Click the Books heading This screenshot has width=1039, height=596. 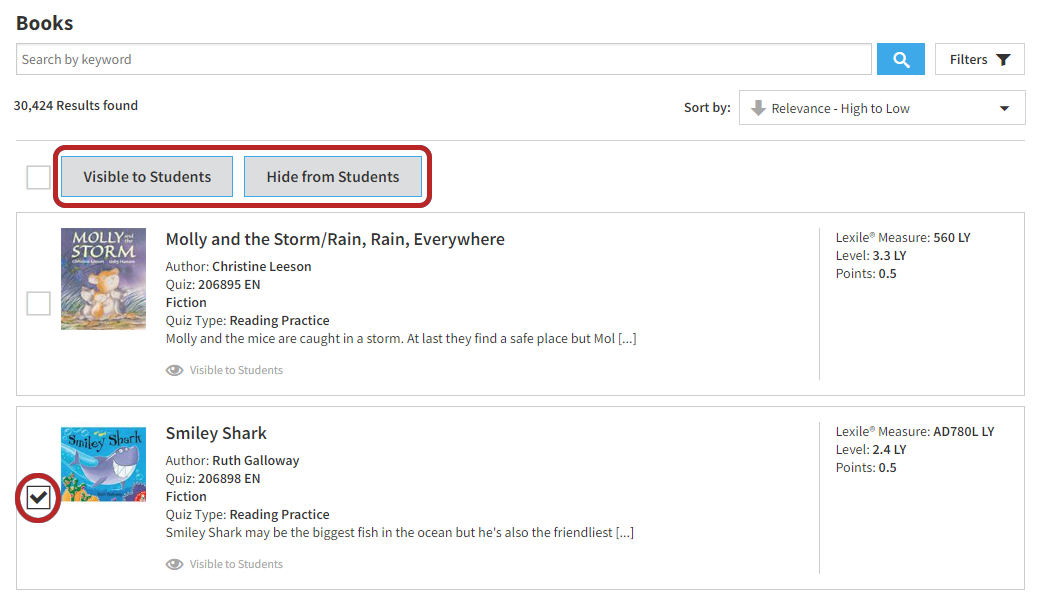pos(44,23)
